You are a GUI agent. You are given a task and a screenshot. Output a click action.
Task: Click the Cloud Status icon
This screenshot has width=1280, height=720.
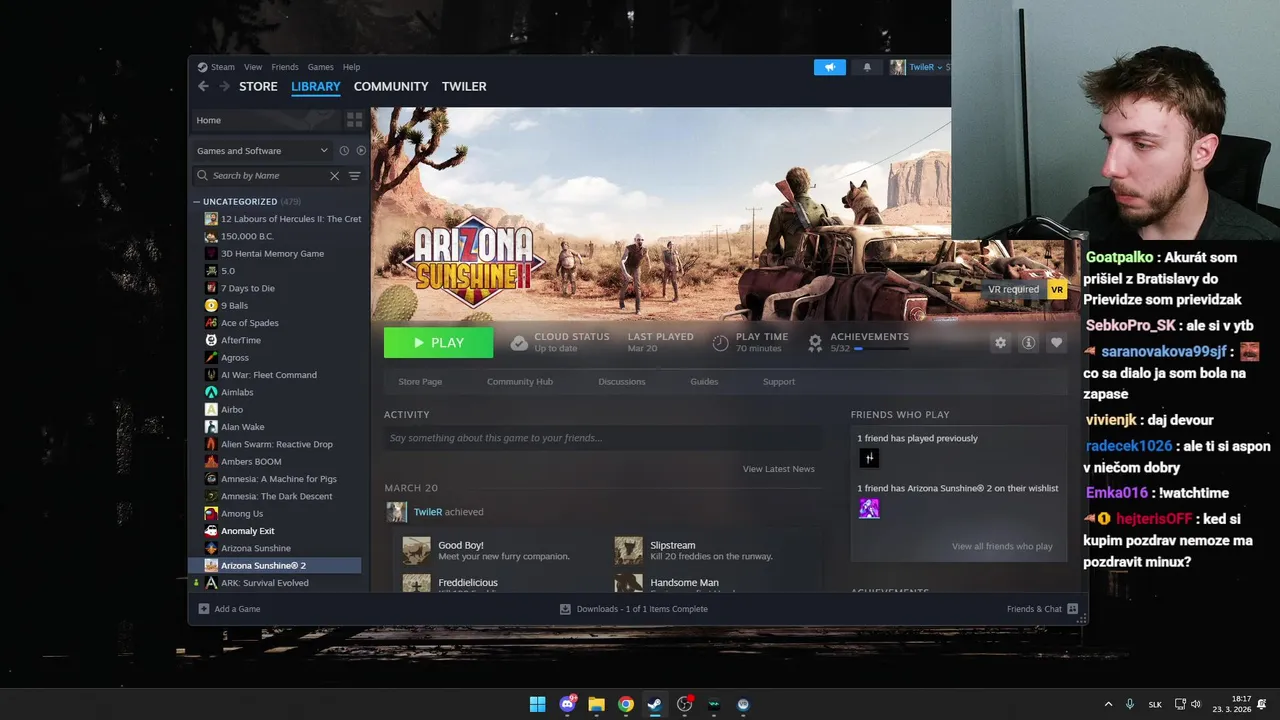click(x=518, y=343)
